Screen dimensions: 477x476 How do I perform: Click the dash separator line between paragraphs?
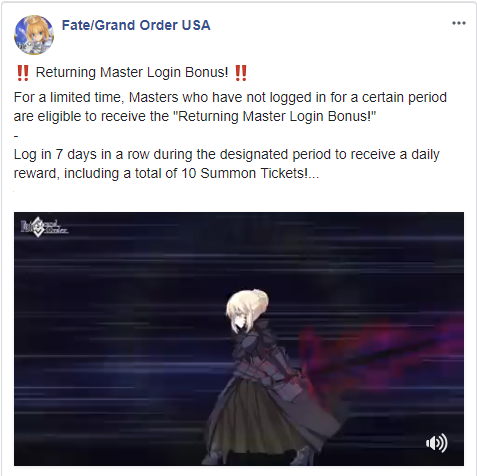tap(16, 136)
